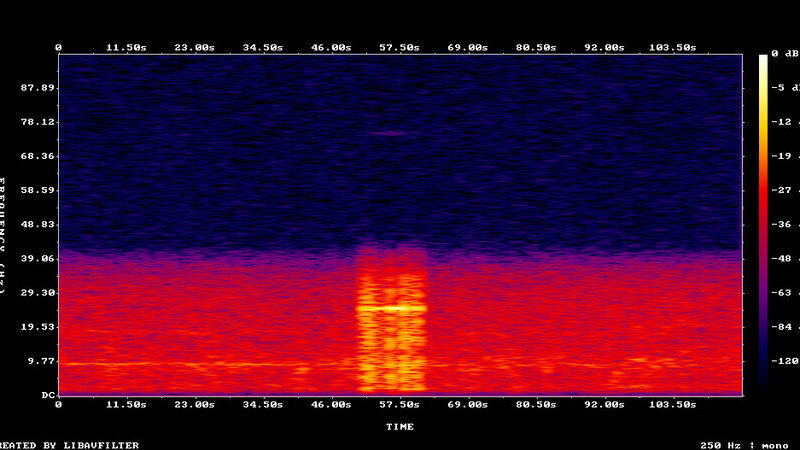The image size is (800, 450).
Task: Click the faint purple mark near 78 Hz
Action: click(390, 133)
